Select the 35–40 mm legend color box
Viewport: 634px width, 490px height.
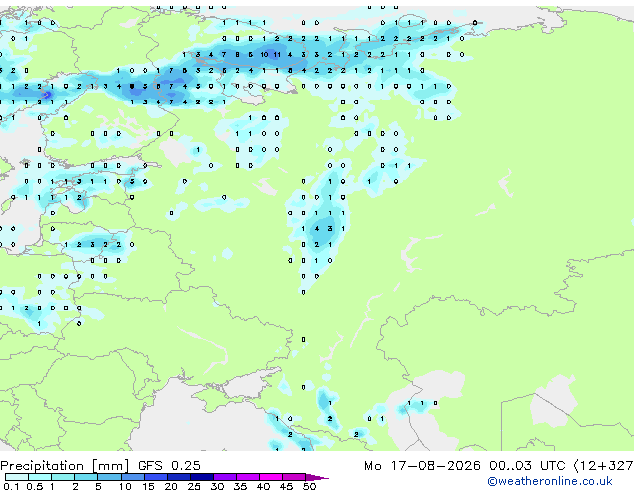247,477
